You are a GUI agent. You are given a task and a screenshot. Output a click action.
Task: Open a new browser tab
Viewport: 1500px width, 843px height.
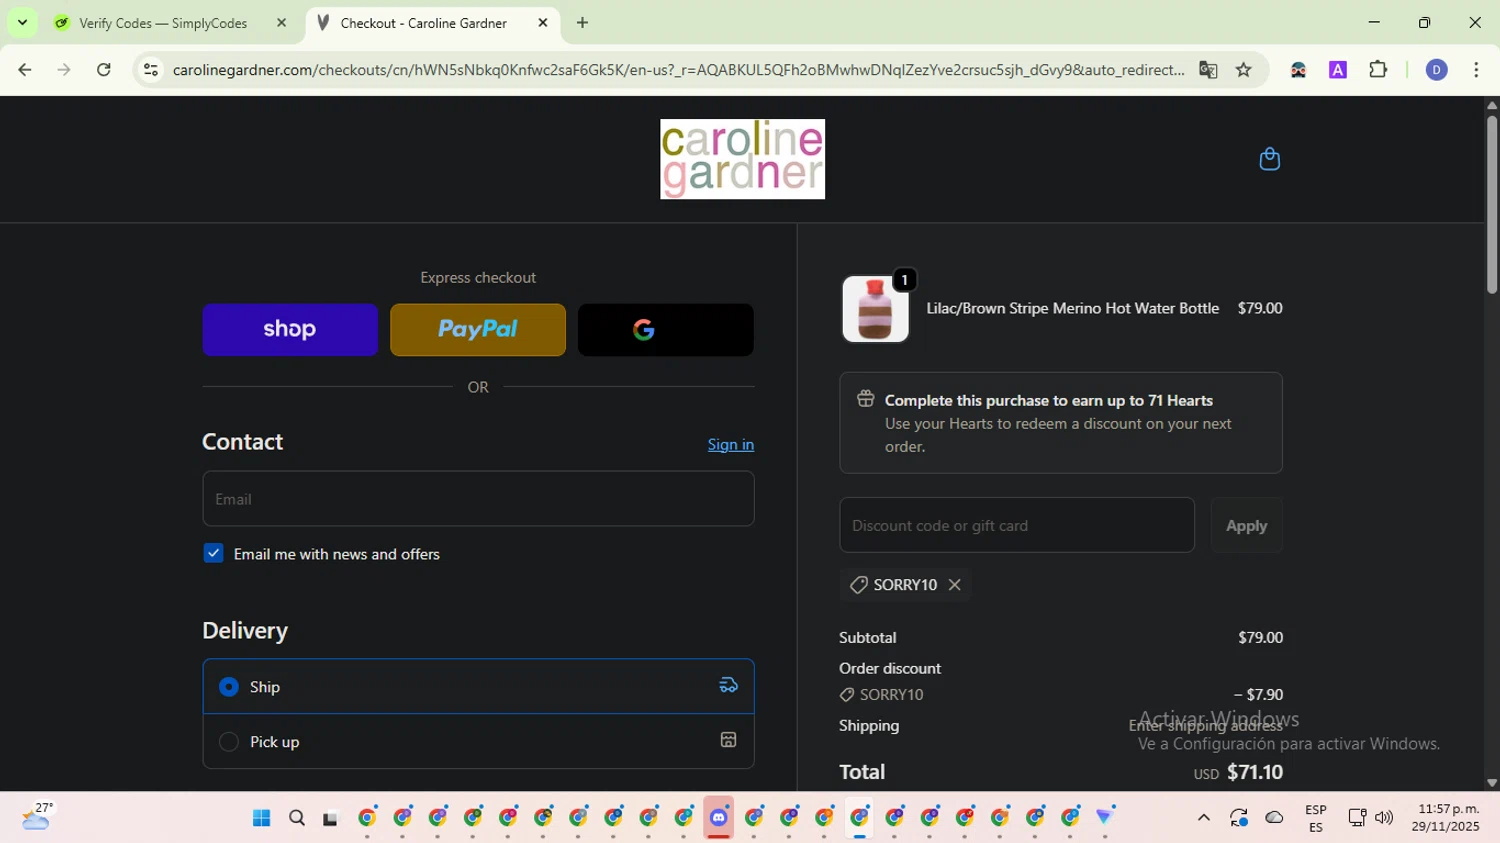(x=583, y=23)
